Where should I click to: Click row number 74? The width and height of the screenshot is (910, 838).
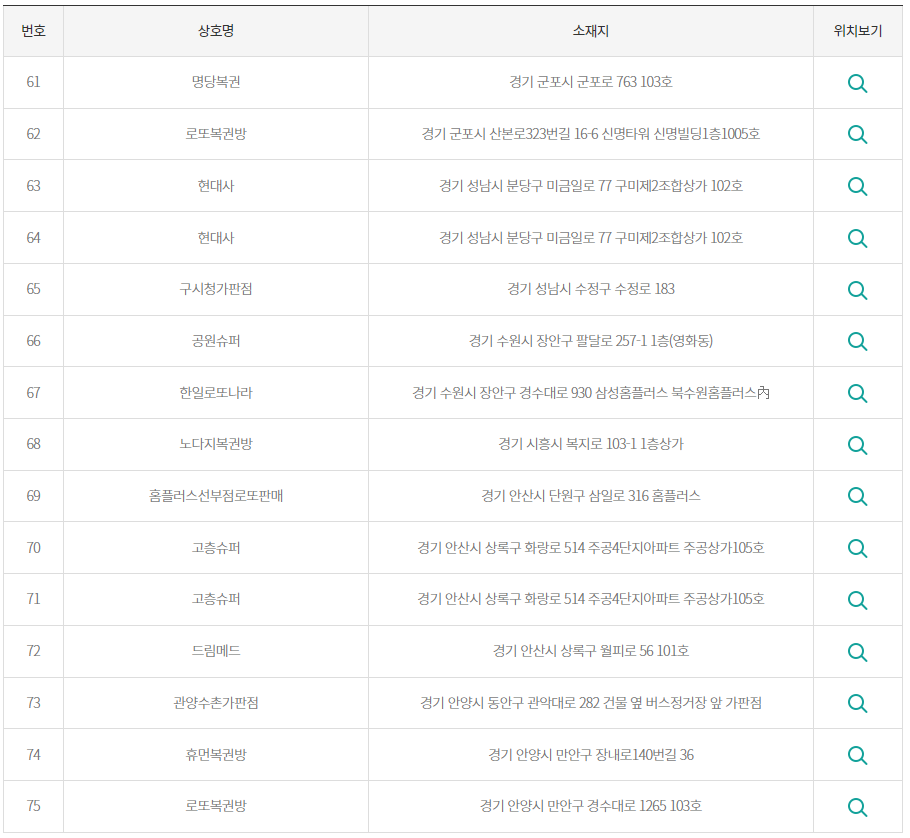tap(34, 754)
